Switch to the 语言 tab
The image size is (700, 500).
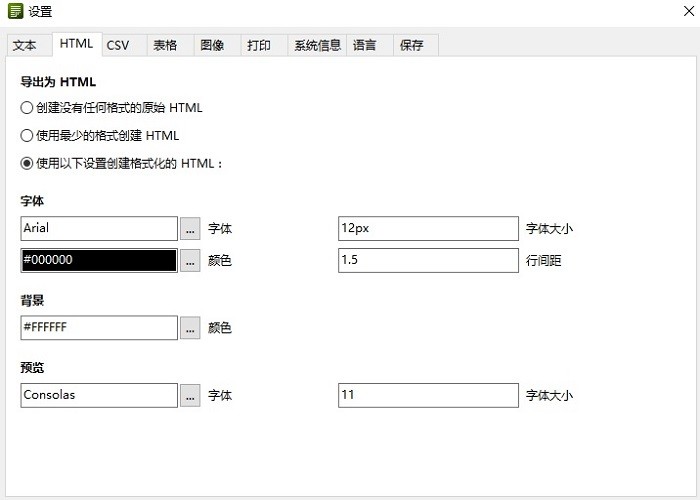coord(365,45)
